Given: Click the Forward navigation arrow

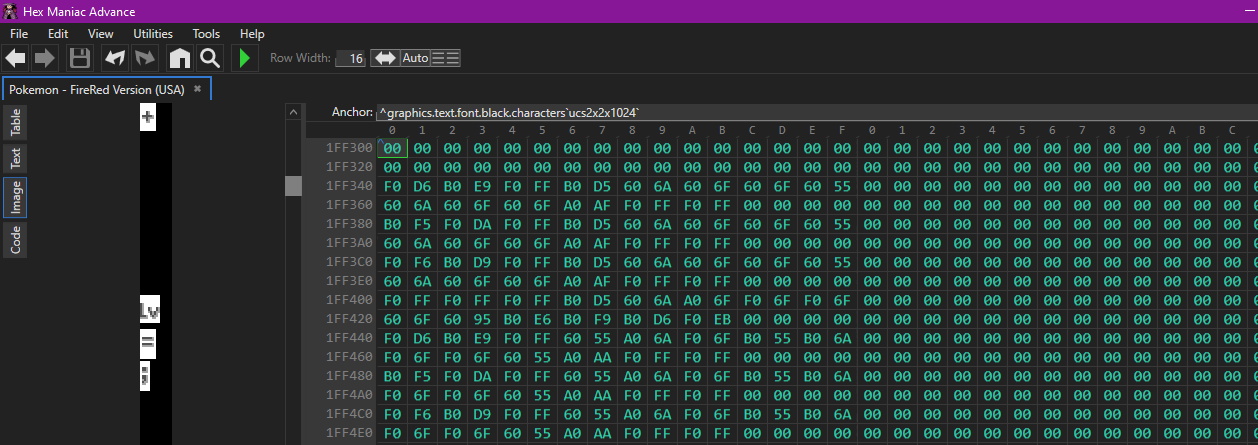Looking at the screenshot, I should coord(45,58).
